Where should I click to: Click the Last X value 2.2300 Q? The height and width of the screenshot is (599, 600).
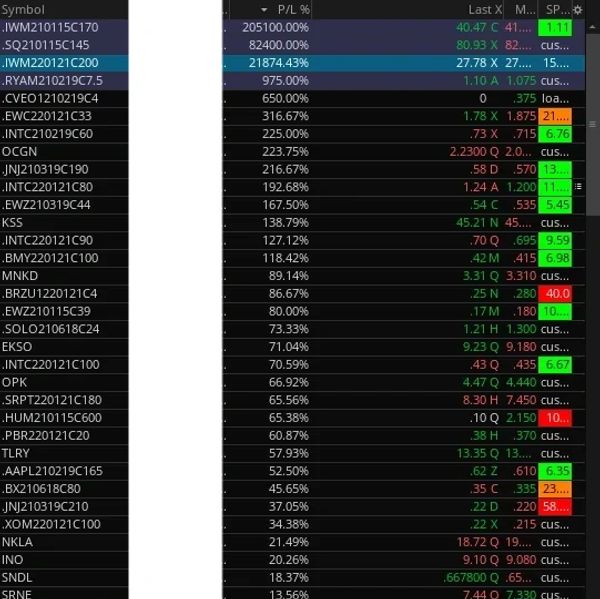point(474,152)
